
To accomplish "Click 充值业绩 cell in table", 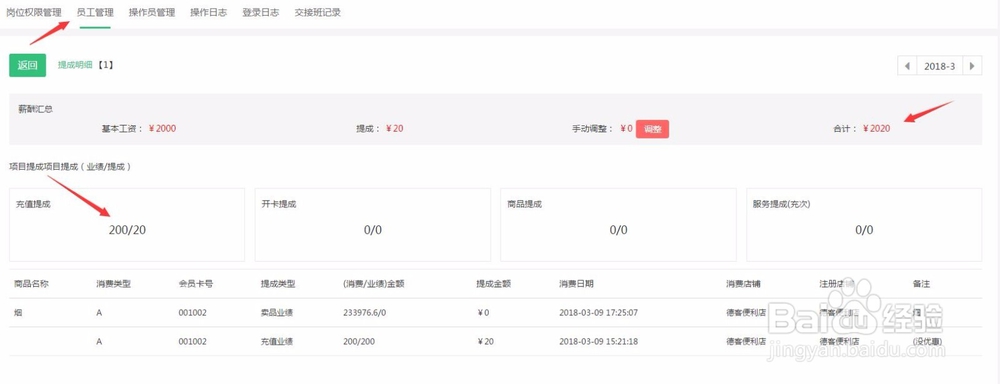I will coord(277,342).
